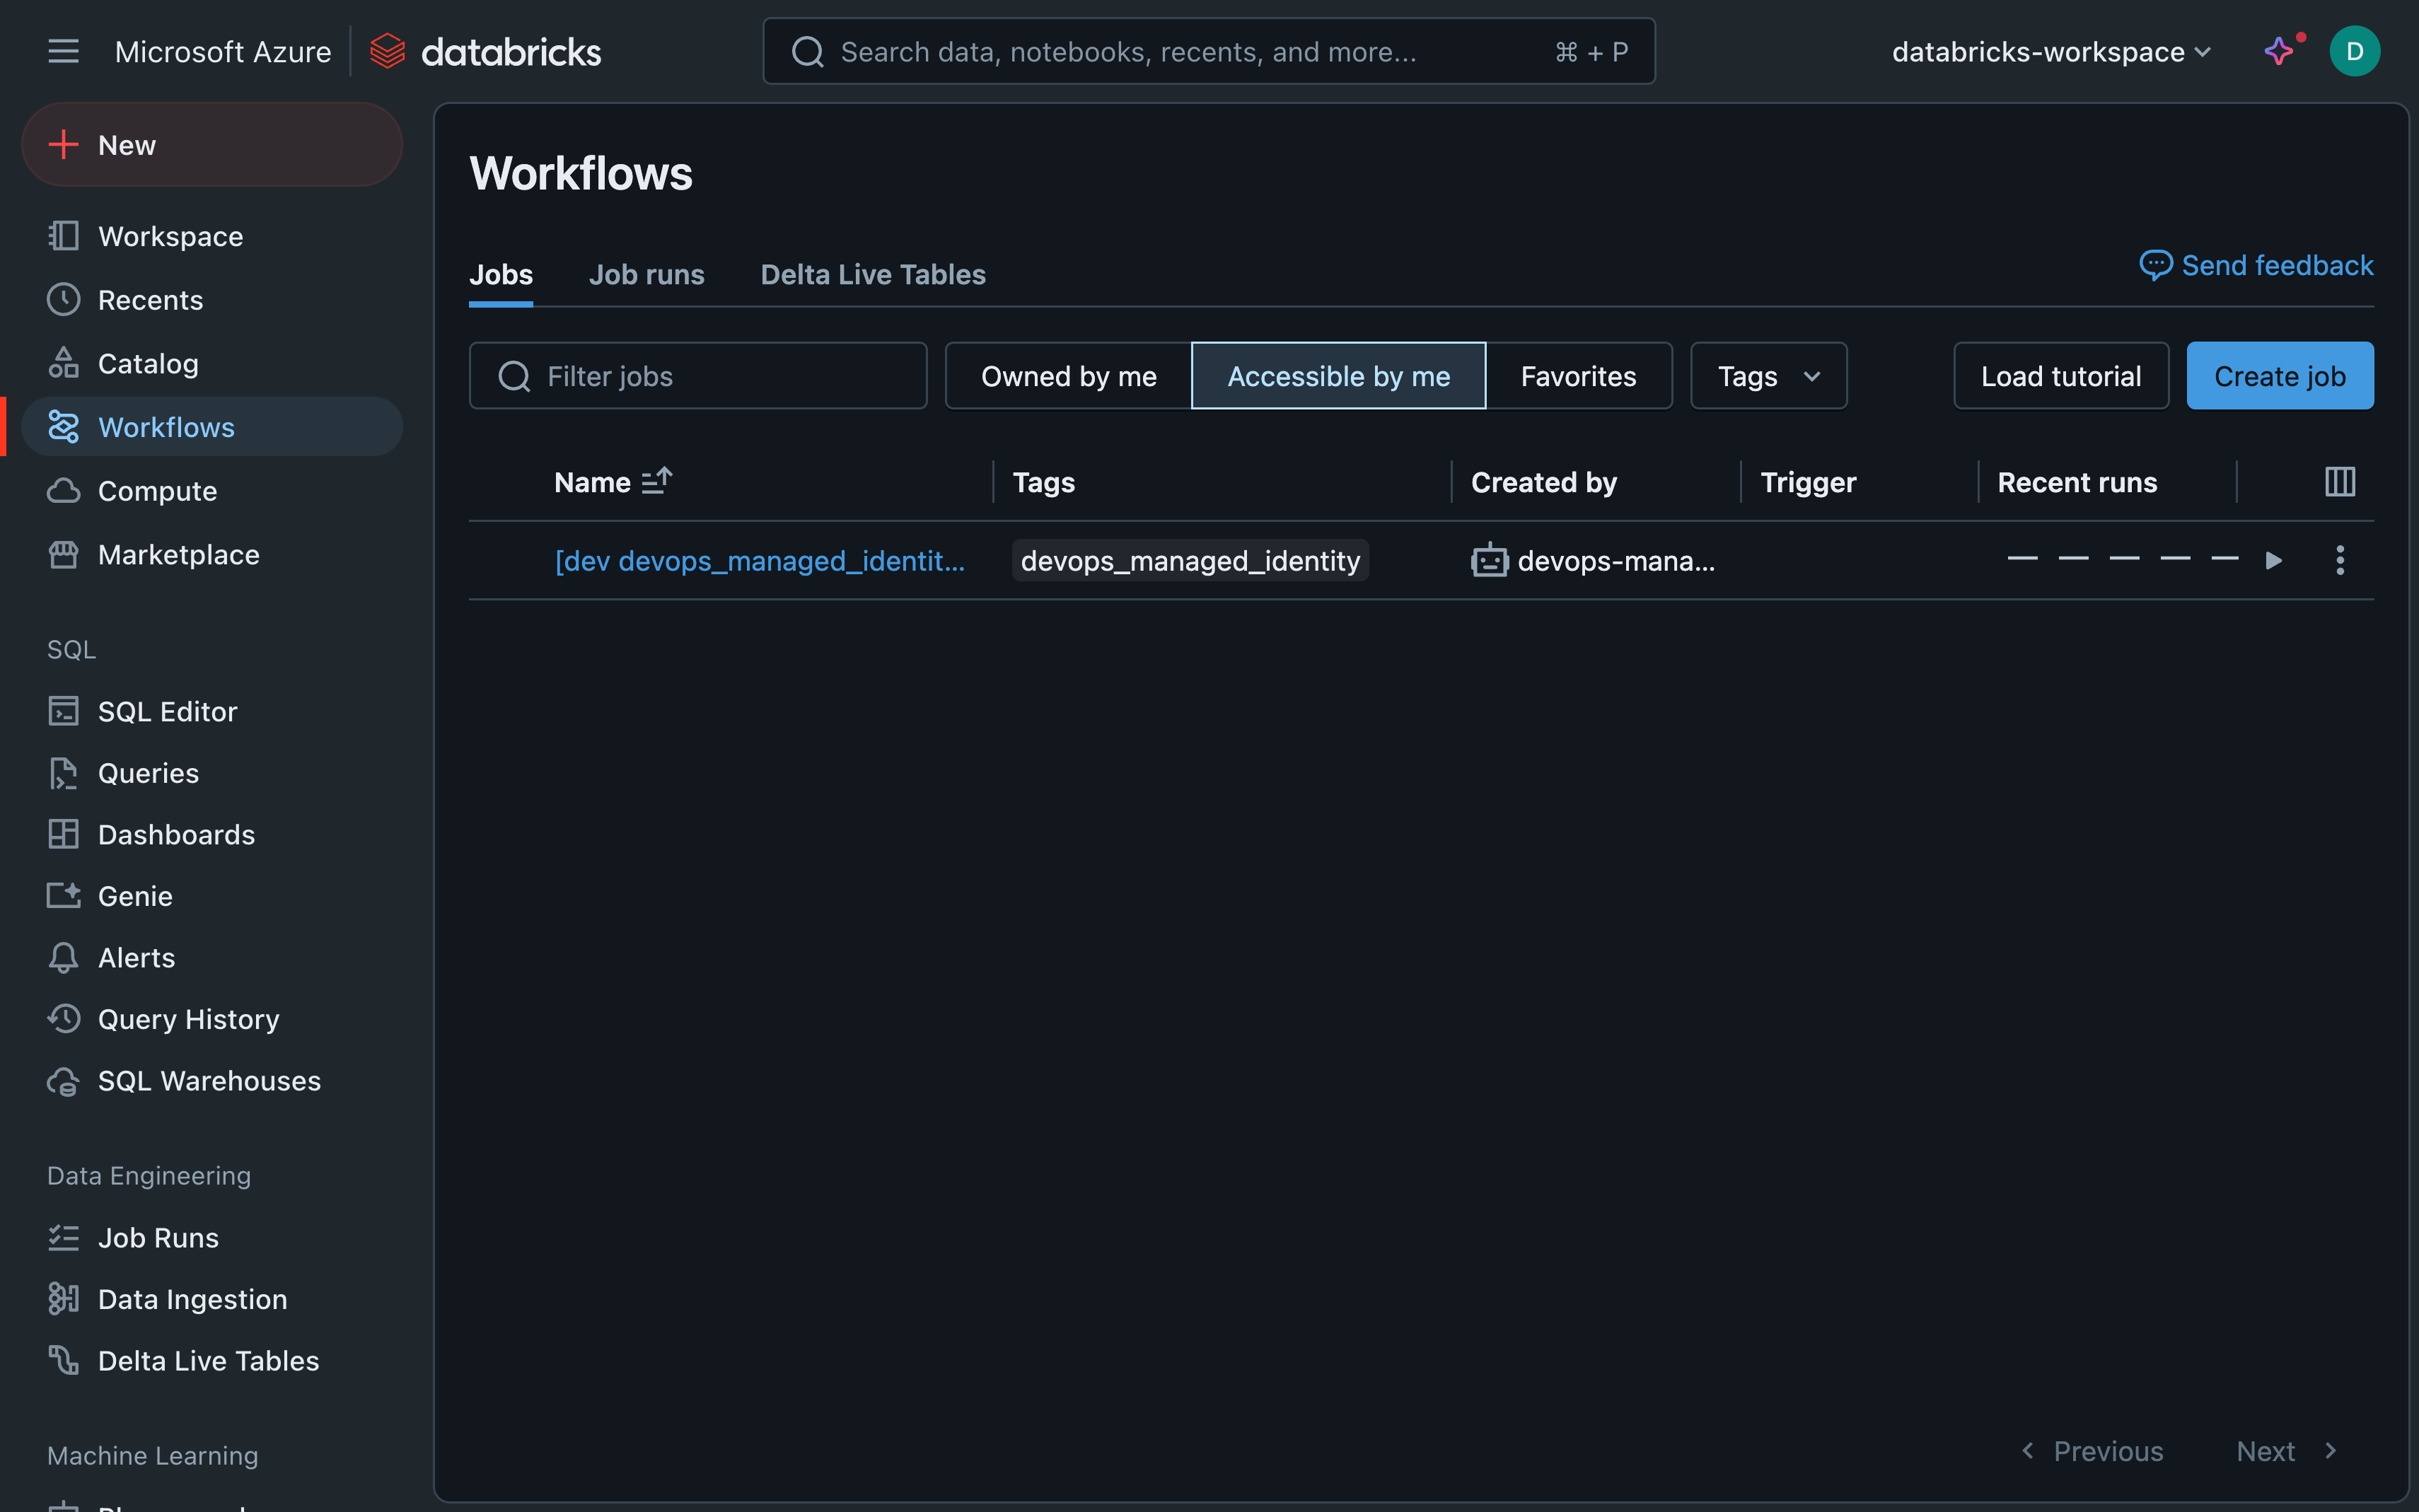
Task: Sort jobs by the Name sort arrow
Action: [x=657, y=482]
